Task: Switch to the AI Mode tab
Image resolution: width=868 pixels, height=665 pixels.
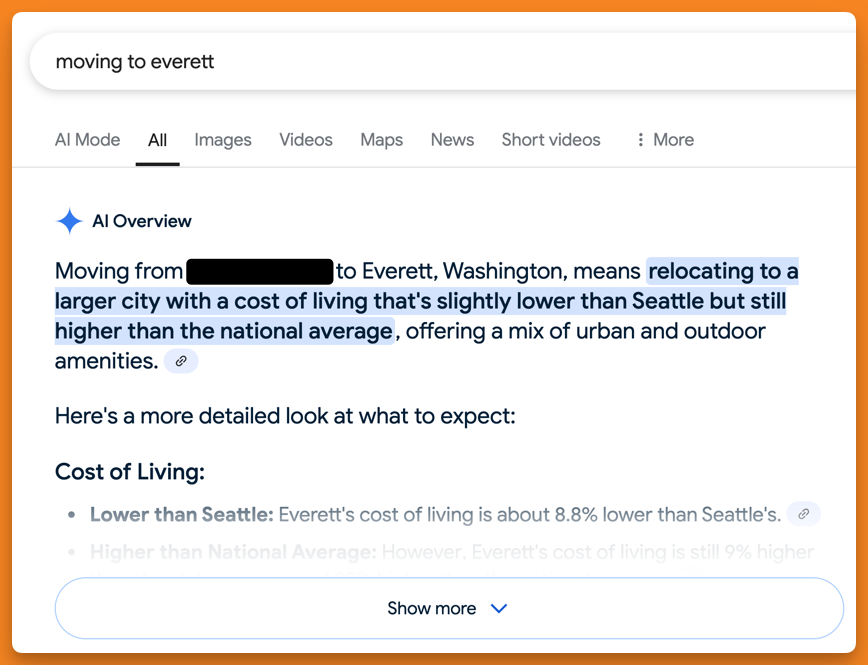Action: coord(87,140)
